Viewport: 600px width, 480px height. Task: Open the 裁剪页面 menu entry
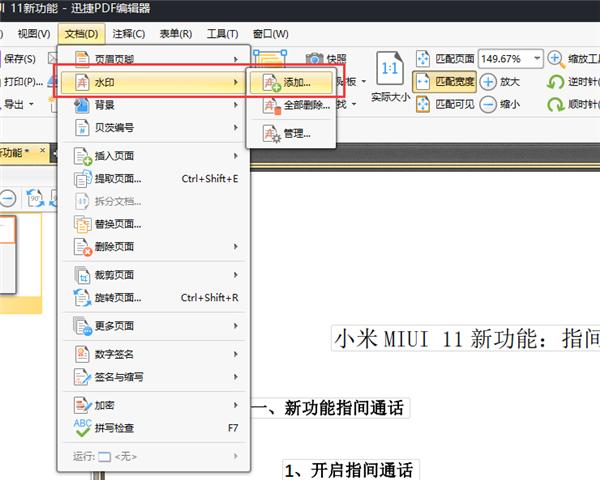point(154,275)
